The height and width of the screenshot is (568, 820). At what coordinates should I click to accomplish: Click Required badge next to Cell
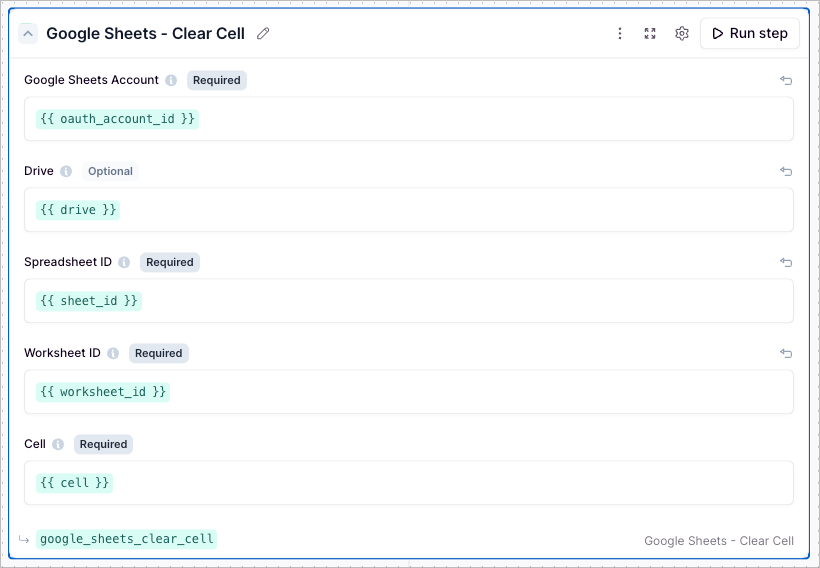click(x=103, y=445)
